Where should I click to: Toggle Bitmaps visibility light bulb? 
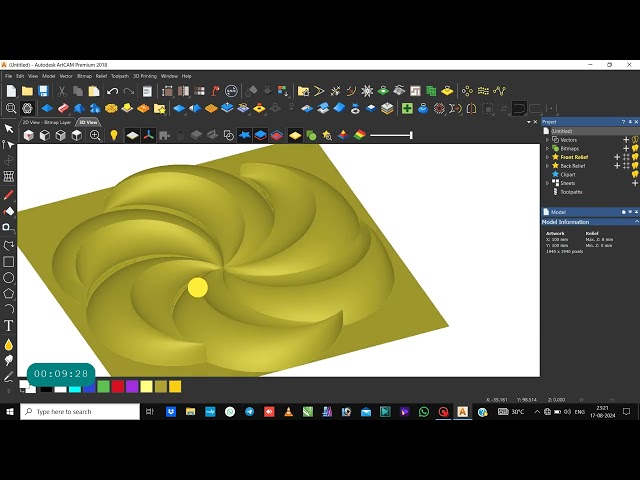point(635,148)
